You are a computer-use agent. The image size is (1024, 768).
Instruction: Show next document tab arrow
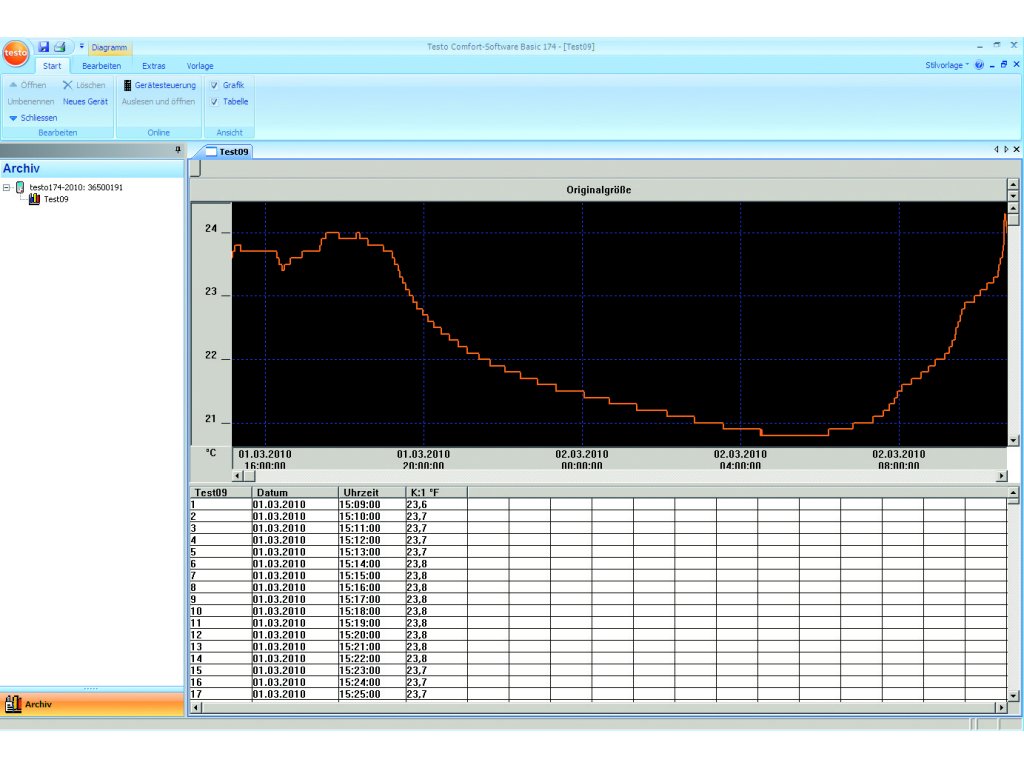[1006, 150]
